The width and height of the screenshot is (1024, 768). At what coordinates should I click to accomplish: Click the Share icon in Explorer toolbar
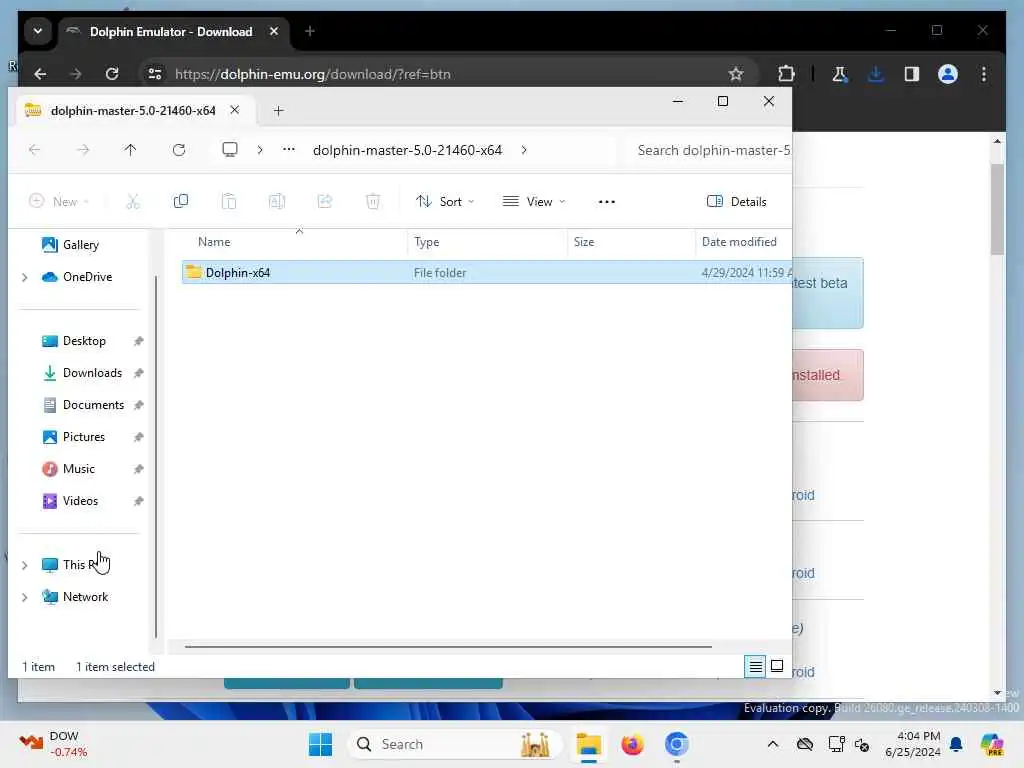325,201
